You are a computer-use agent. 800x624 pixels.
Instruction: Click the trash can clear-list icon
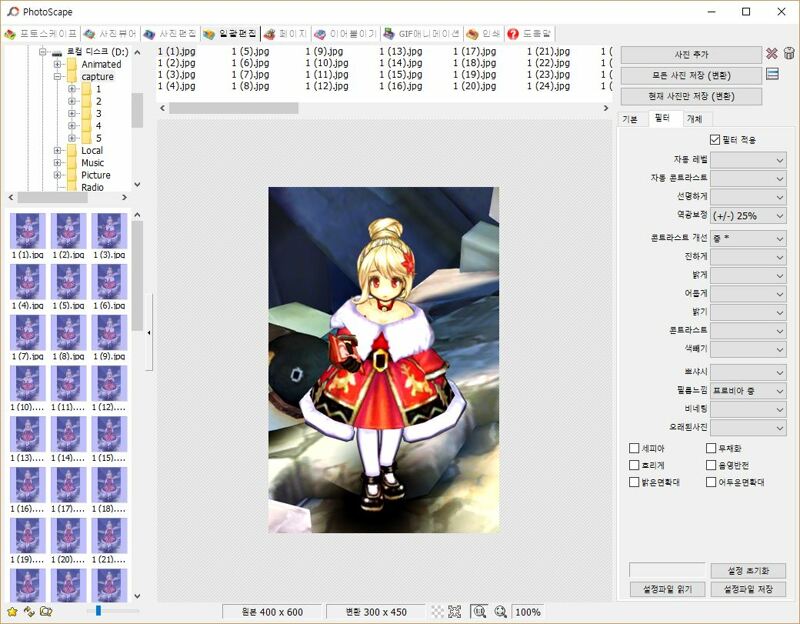pyautogui.click(x=789, y=53)
